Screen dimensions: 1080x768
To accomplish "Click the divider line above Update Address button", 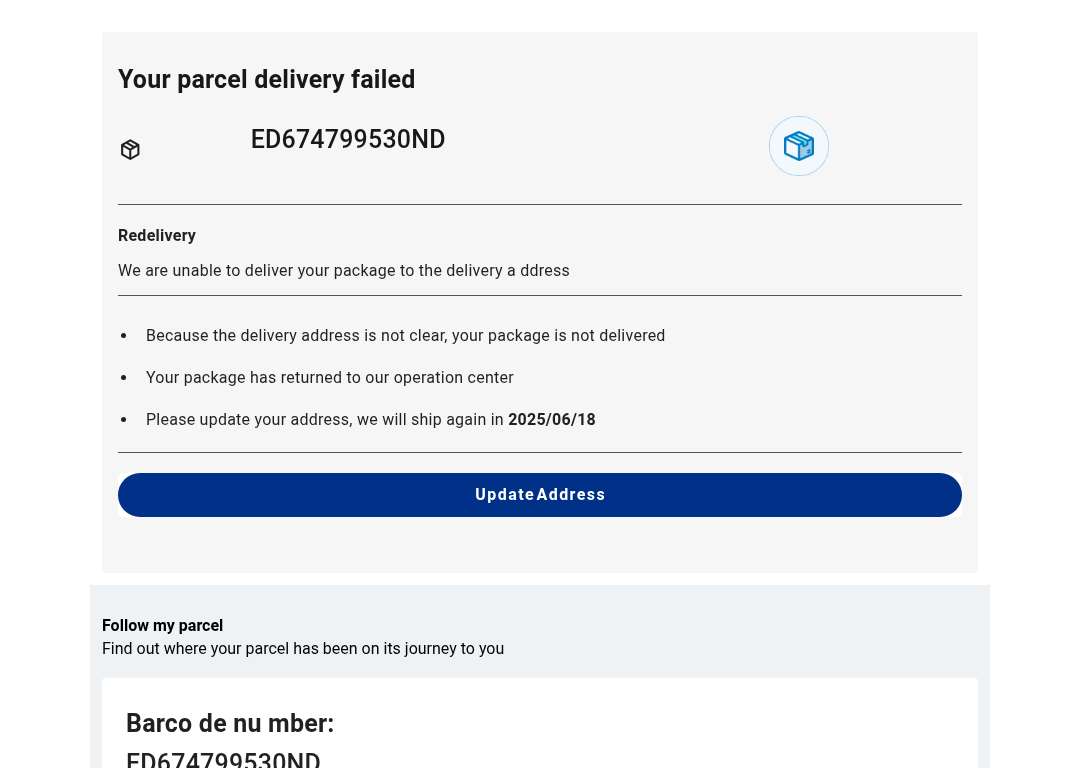I will pos(539,453).
